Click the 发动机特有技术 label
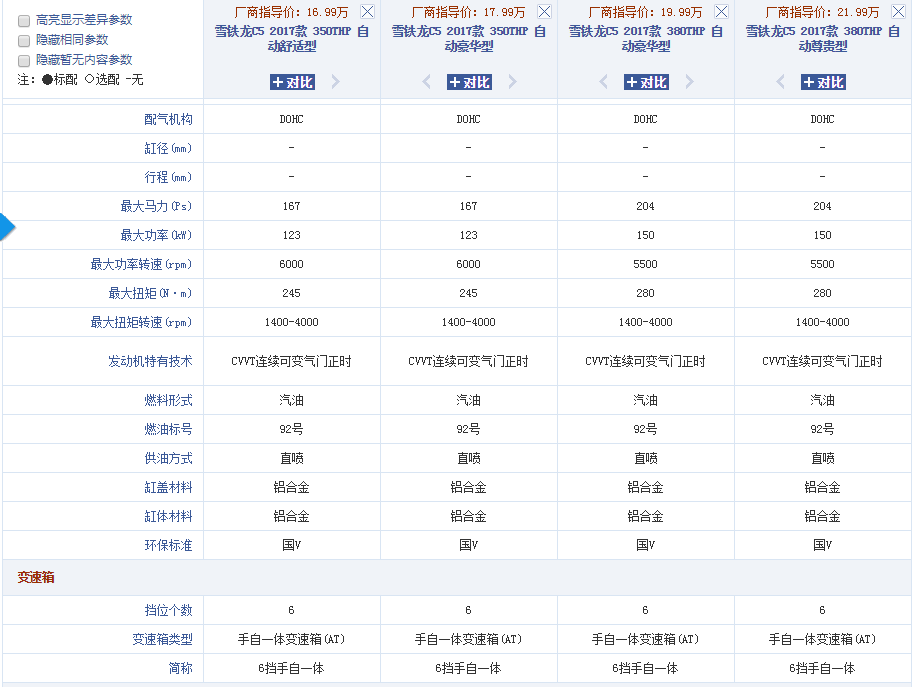This screenshot has width=918, height=687. [150, 361]
